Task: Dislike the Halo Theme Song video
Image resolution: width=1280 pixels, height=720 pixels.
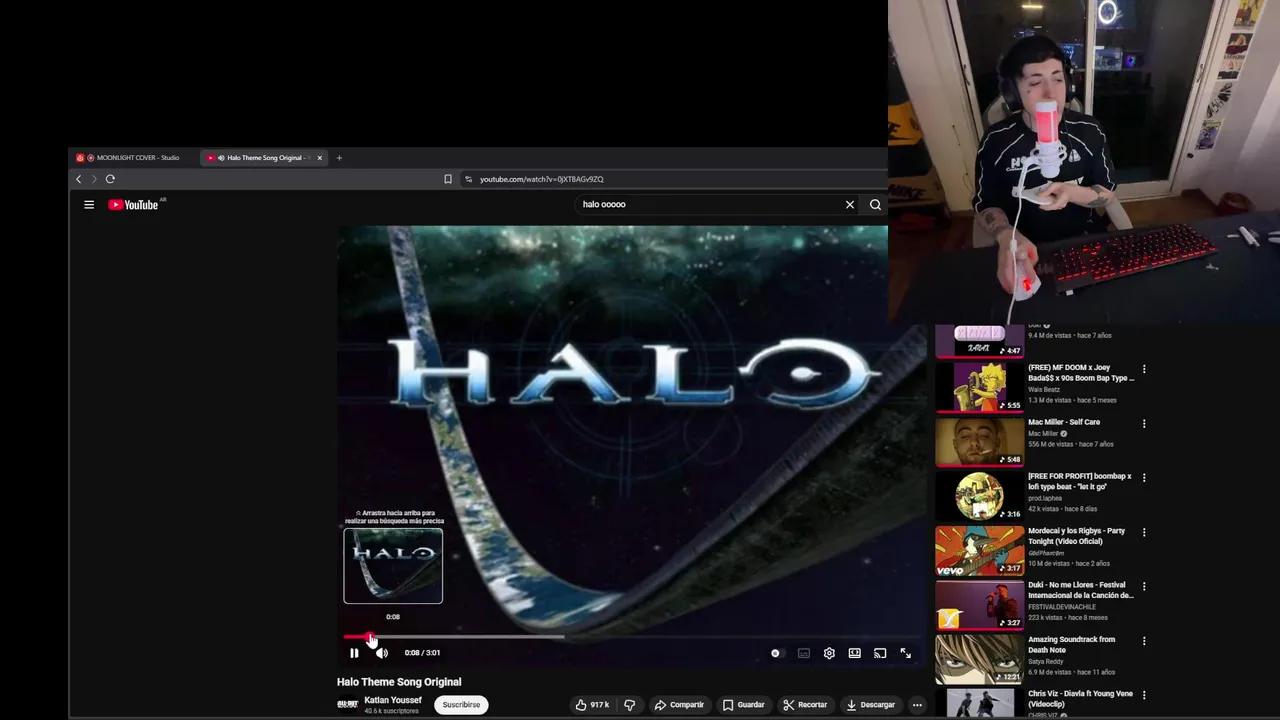Action: click(x=629, y=705)
